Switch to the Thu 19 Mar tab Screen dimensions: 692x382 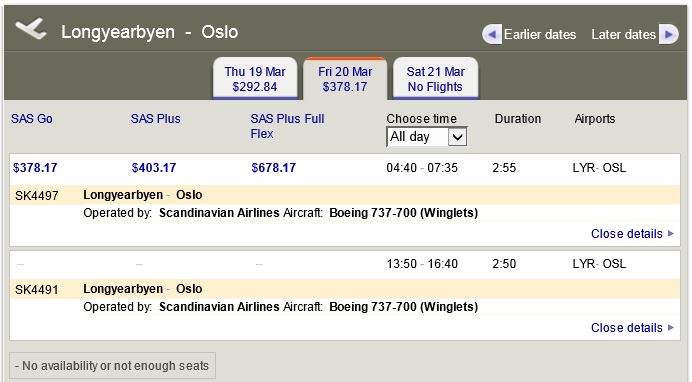pyautogui.click(x=255, y=78)
